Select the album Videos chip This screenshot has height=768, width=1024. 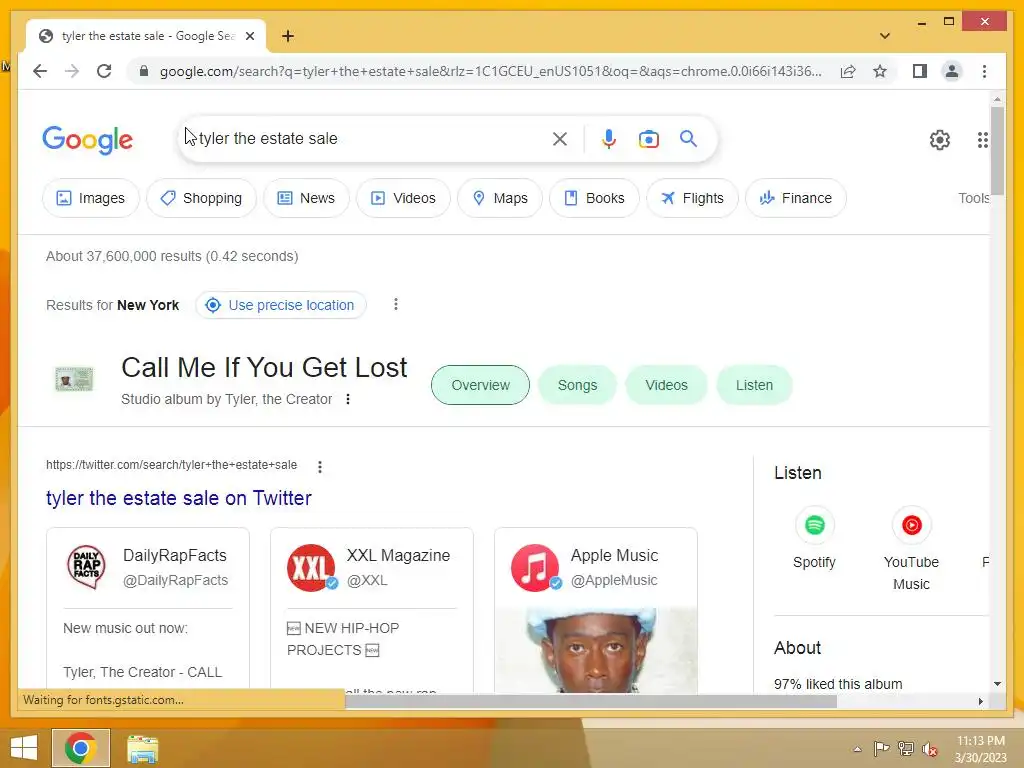tap(666, 385)
